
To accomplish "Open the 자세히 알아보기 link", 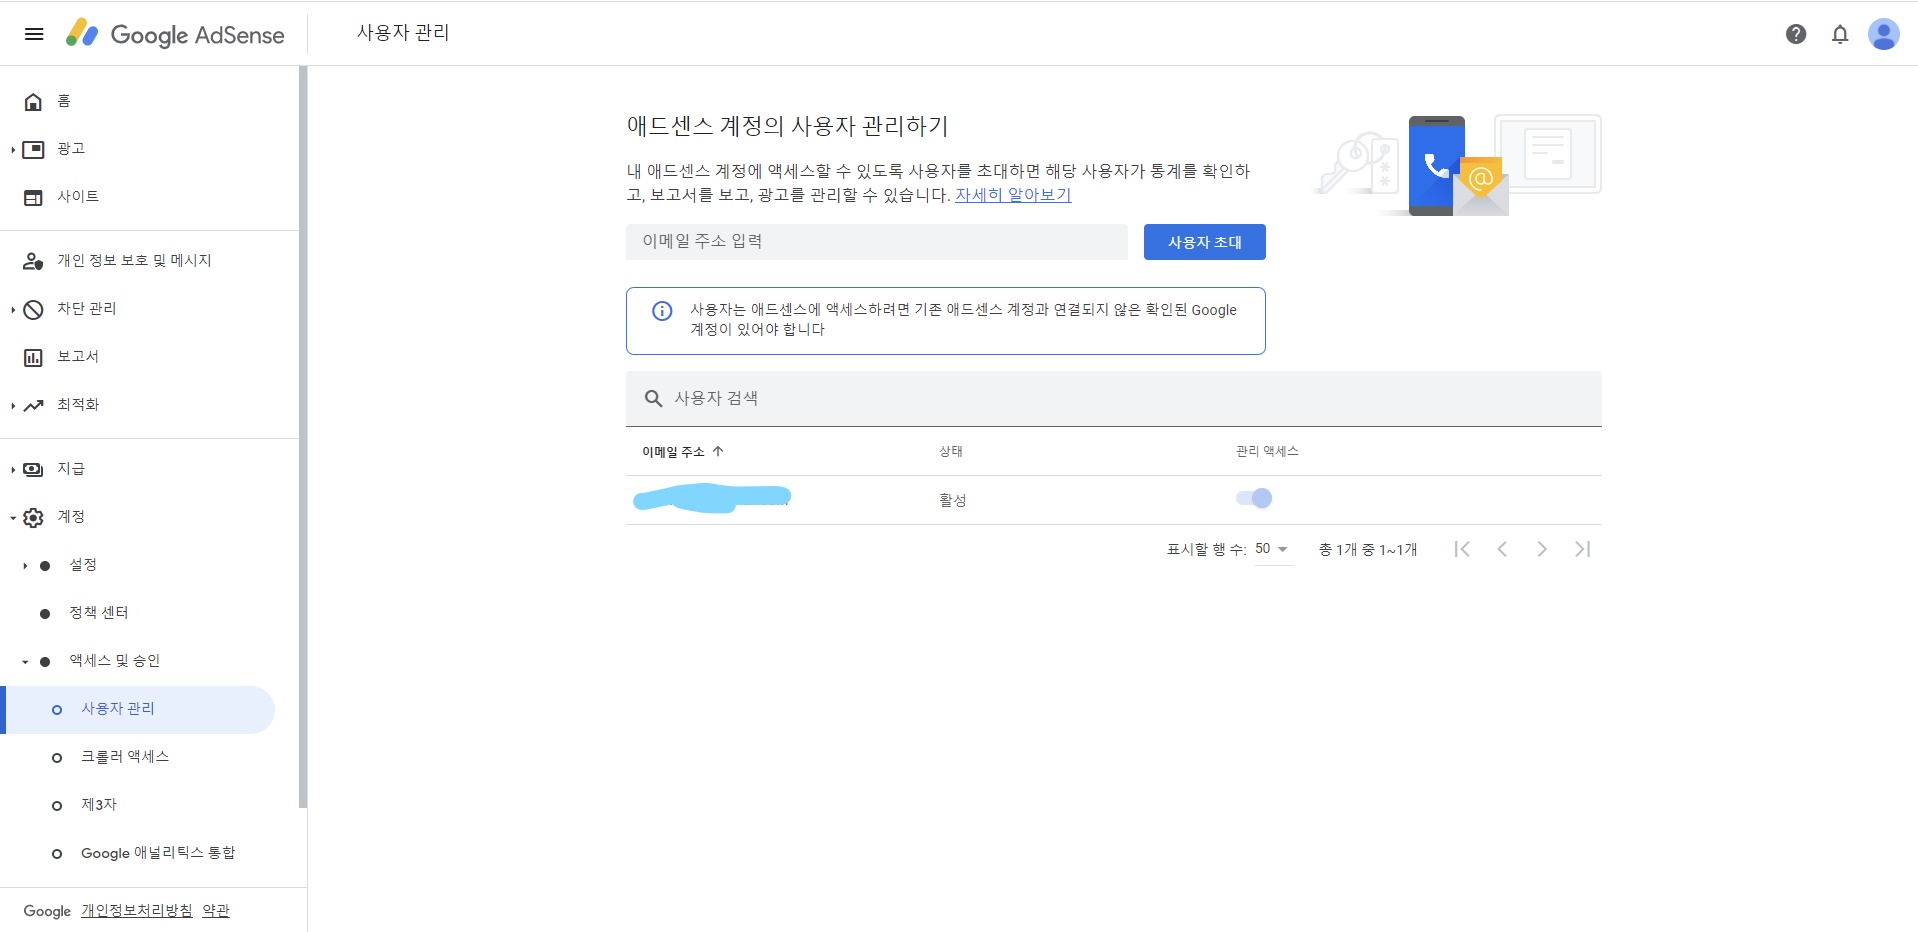I will [1013, 195].
